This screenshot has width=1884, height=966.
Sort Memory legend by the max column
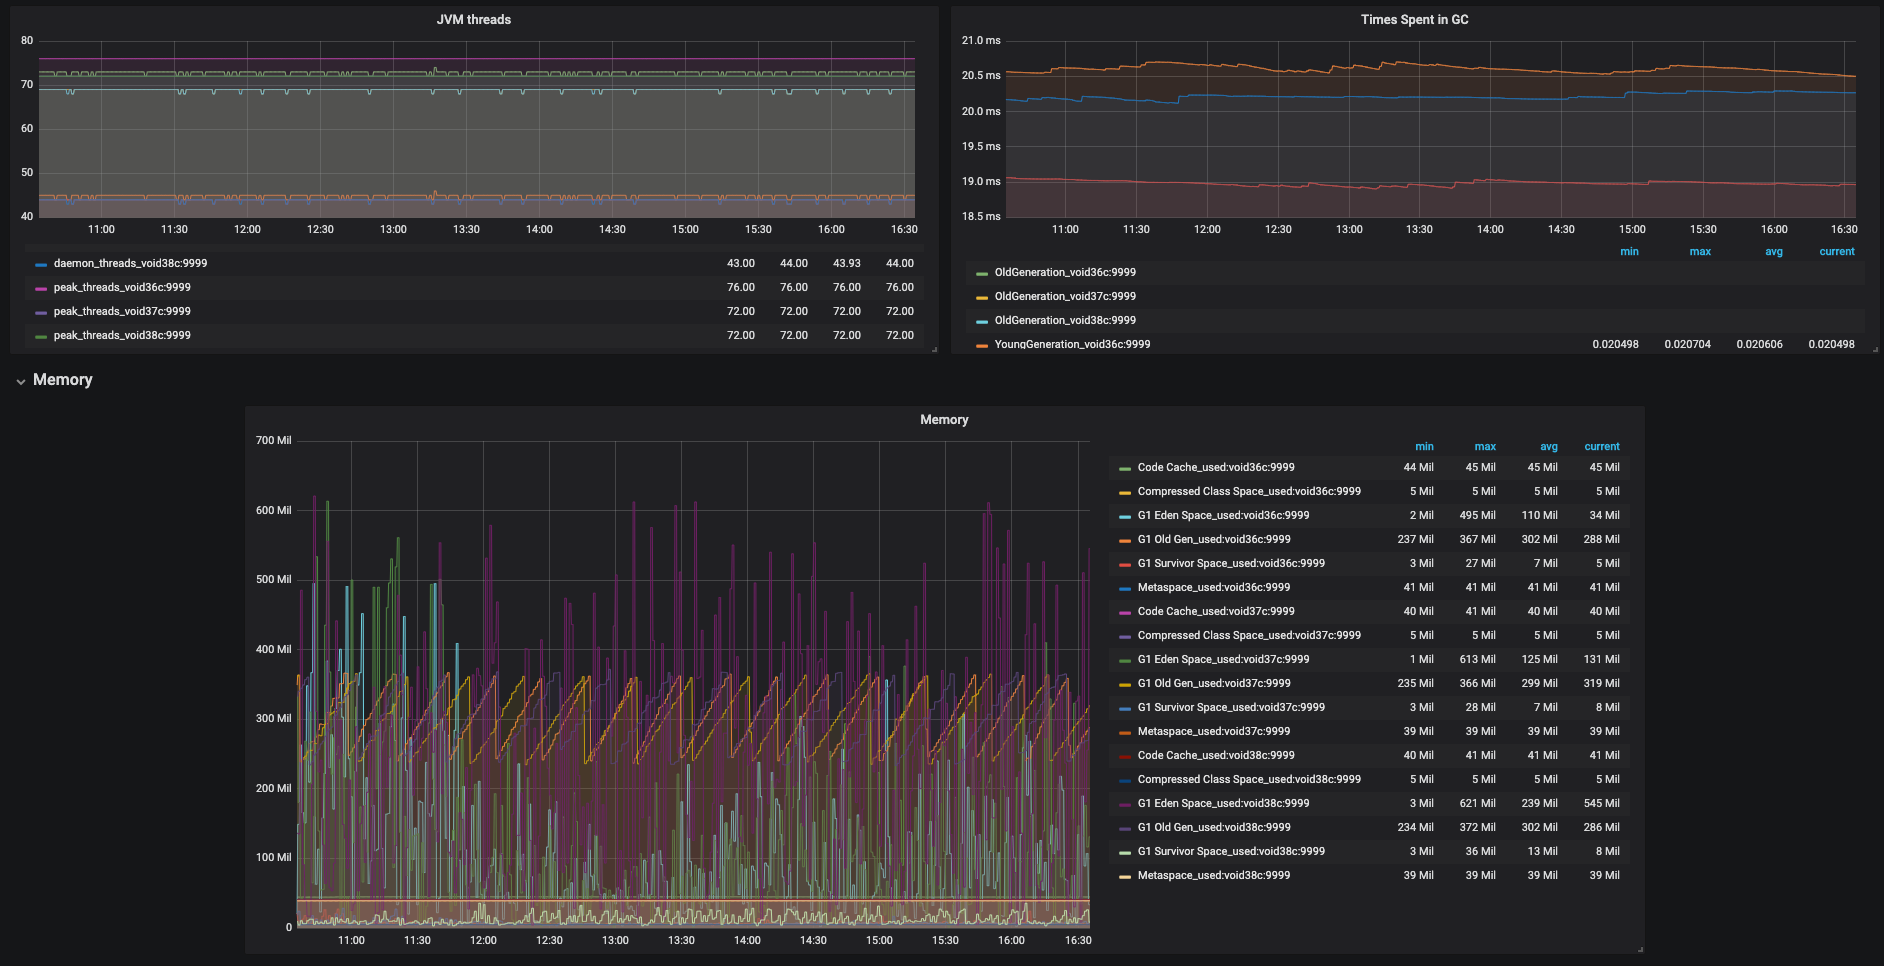pos(1485,446)
